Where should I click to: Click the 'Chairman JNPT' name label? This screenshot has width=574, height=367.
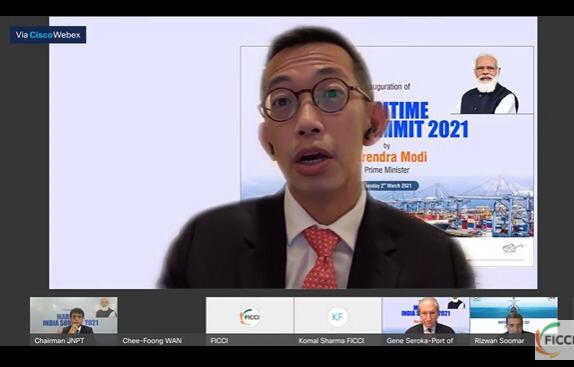pos(59,341)
